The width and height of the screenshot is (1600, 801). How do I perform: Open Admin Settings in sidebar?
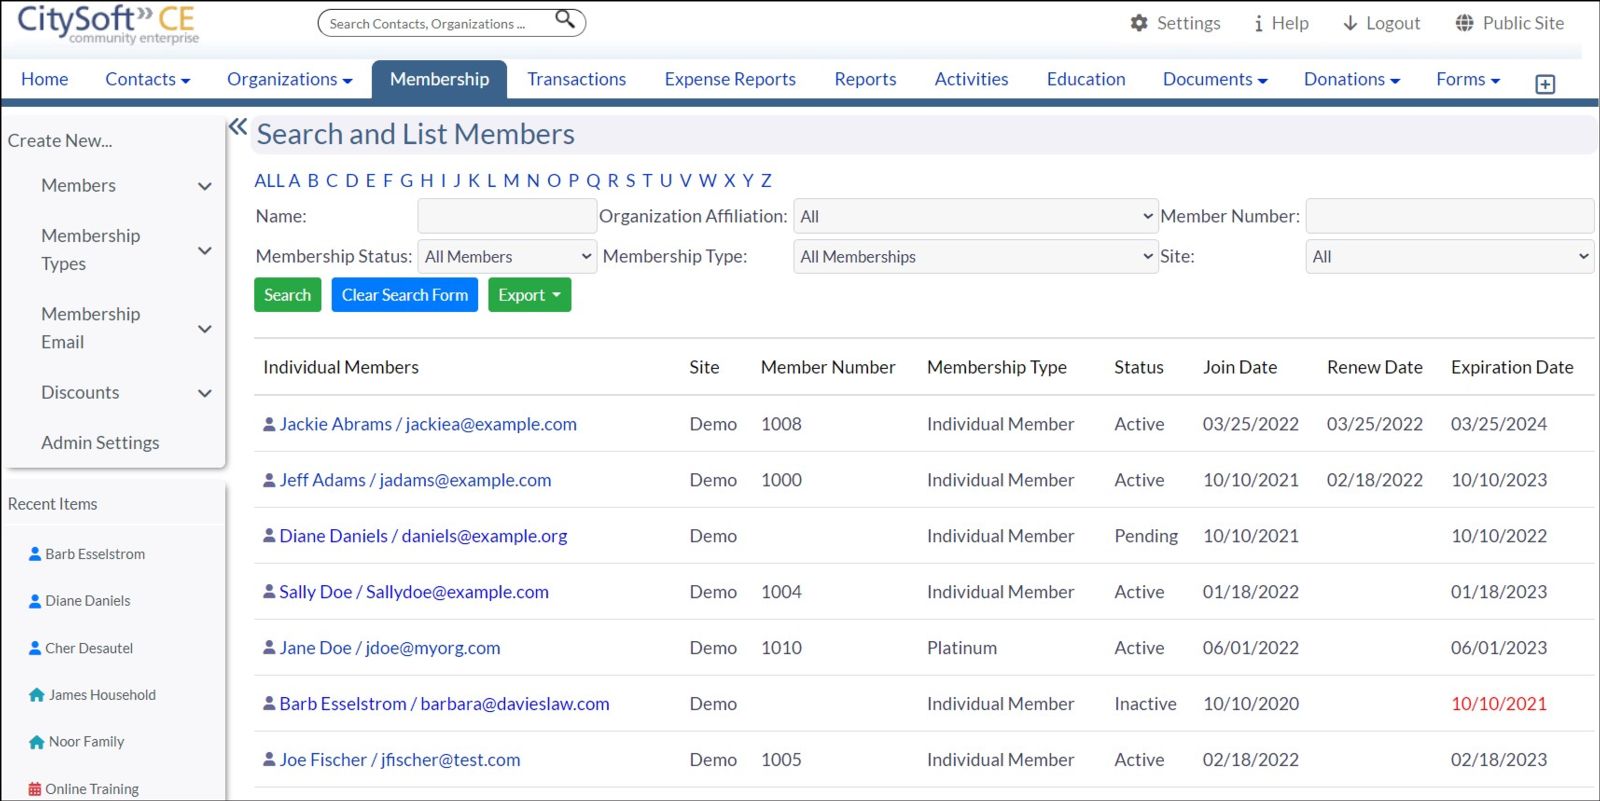tap(100, 442)
